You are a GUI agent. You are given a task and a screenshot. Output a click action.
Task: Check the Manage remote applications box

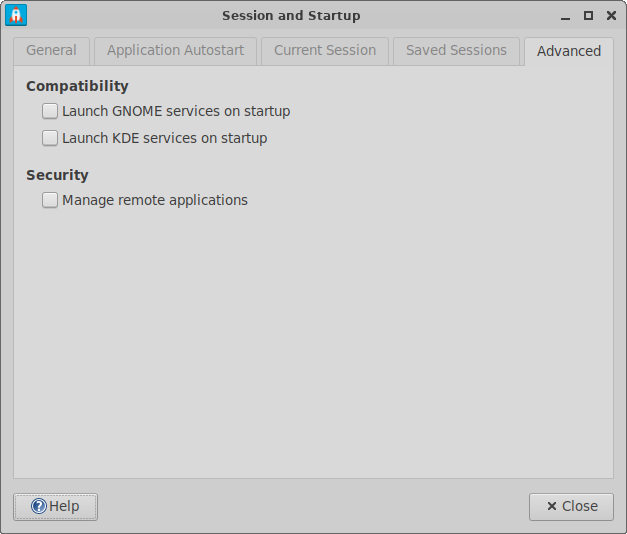50,201
